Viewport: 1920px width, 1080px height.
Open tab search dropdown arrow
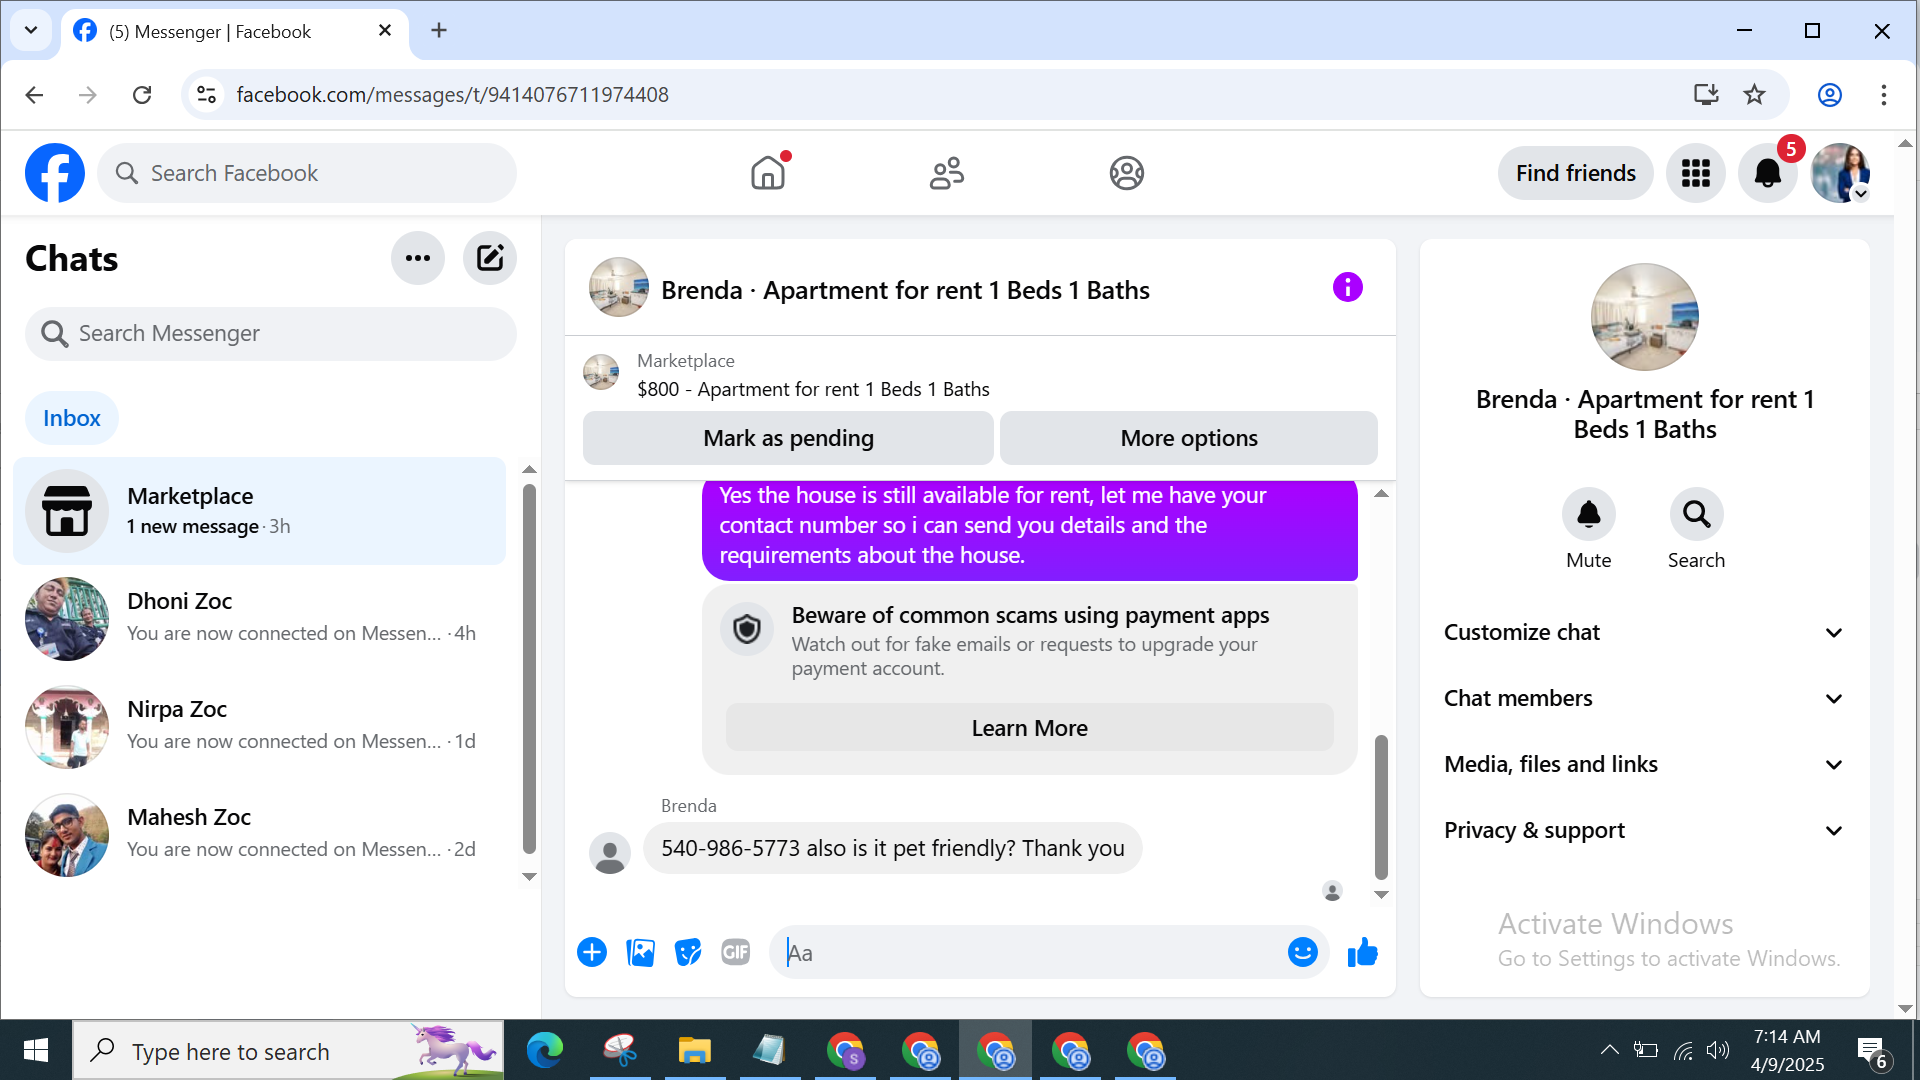pyautogui.click(x=31, y=30)
